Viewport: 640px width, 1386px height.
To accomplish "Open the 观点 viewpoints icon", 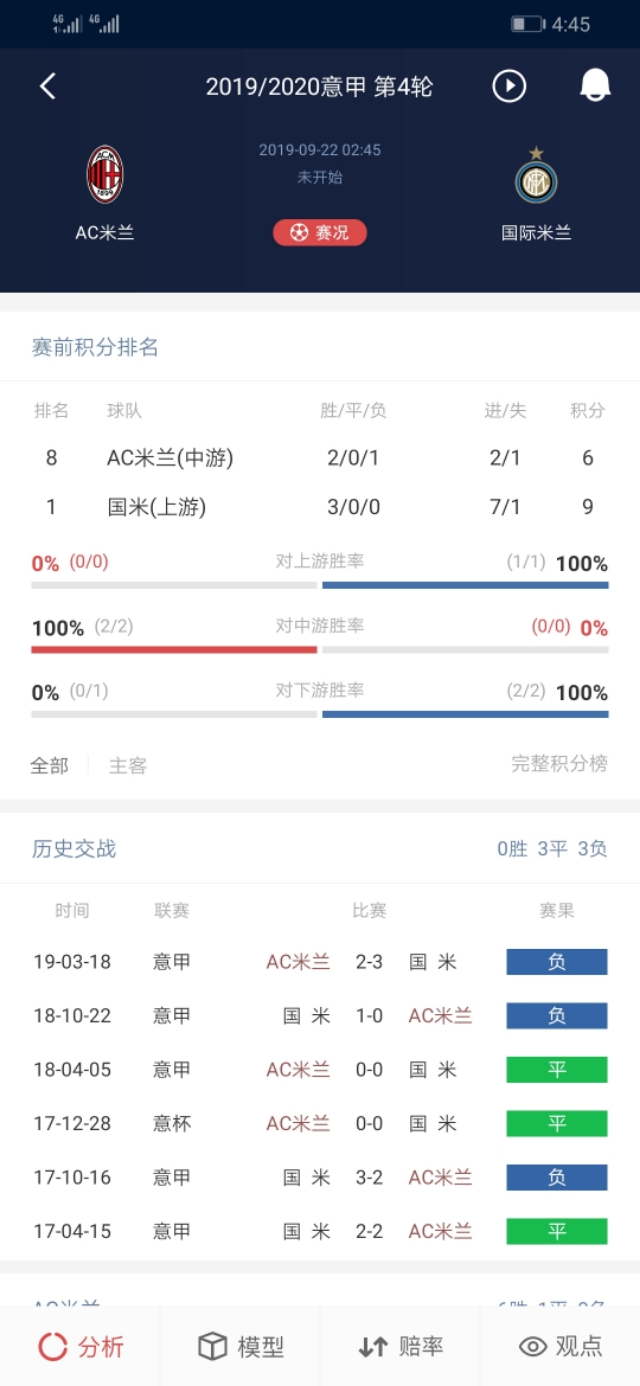I will pyautogui.click(x=560, y=1345).
